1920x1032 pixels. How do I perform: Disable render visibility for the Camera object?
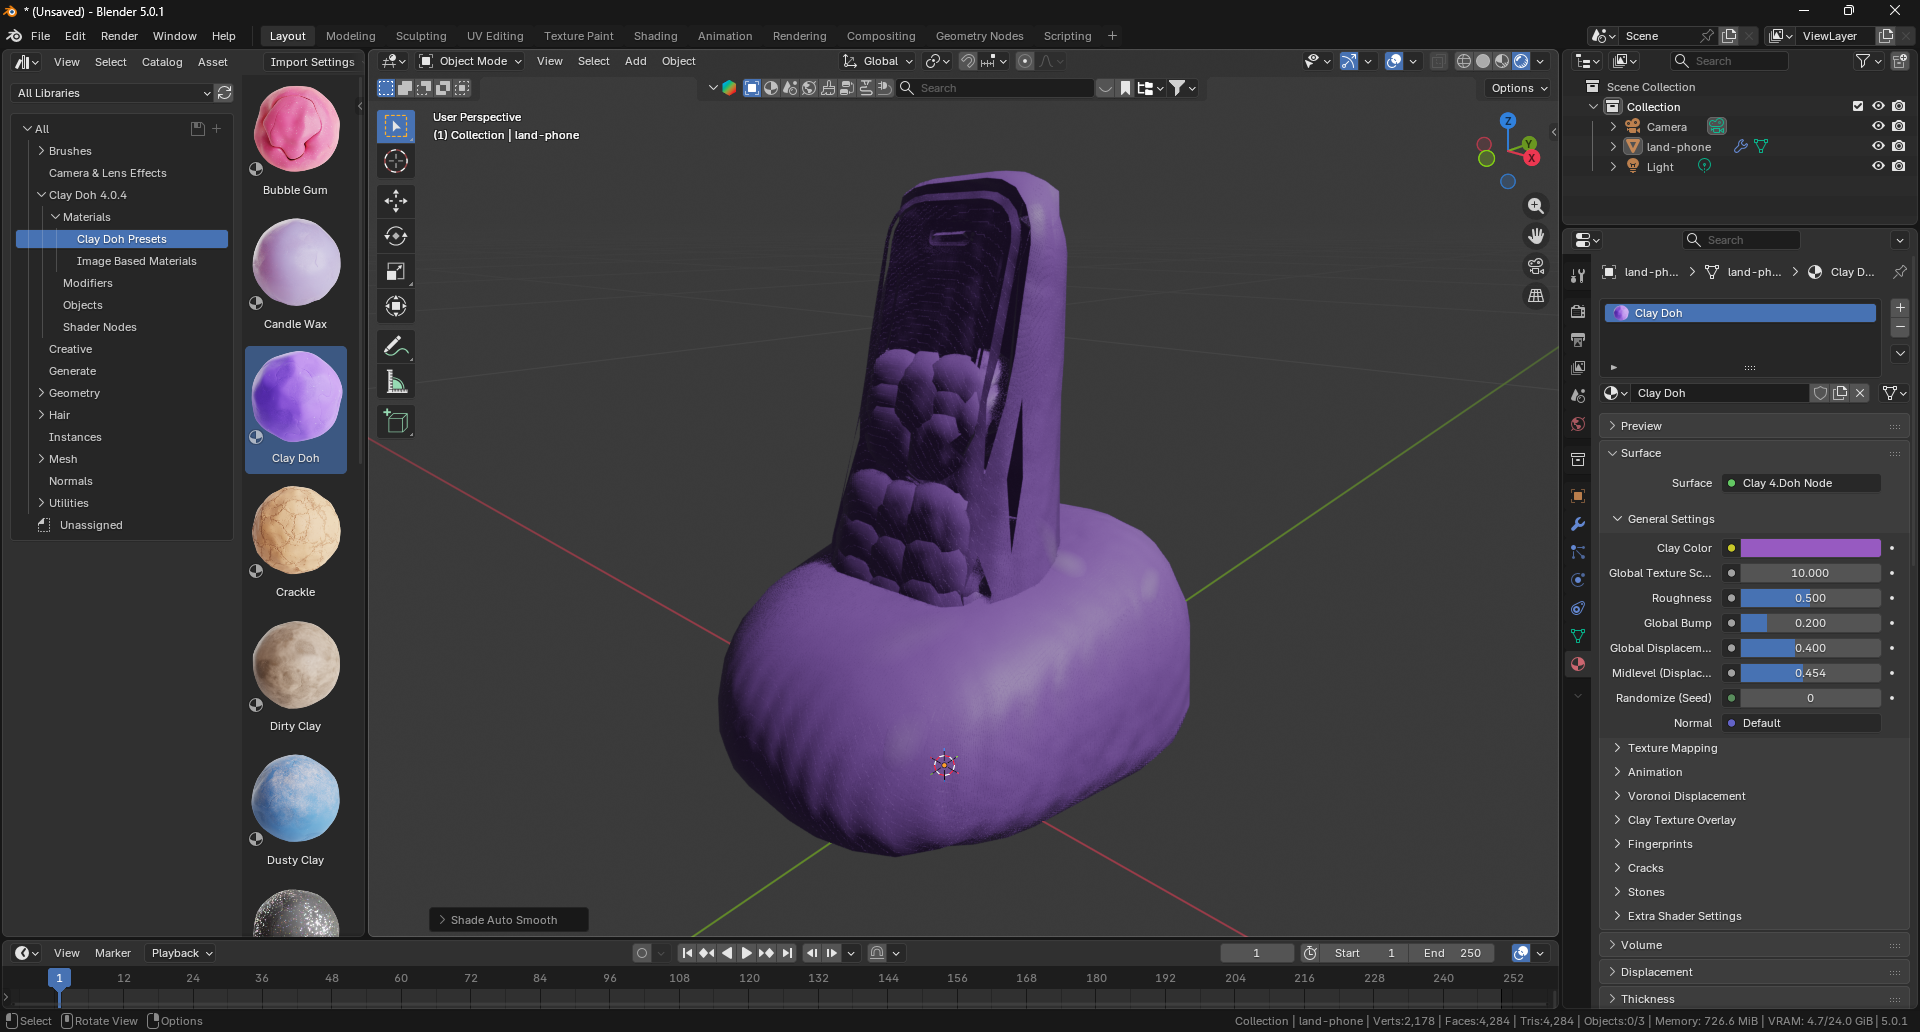pyautogui.click(x=1899, y=126)
